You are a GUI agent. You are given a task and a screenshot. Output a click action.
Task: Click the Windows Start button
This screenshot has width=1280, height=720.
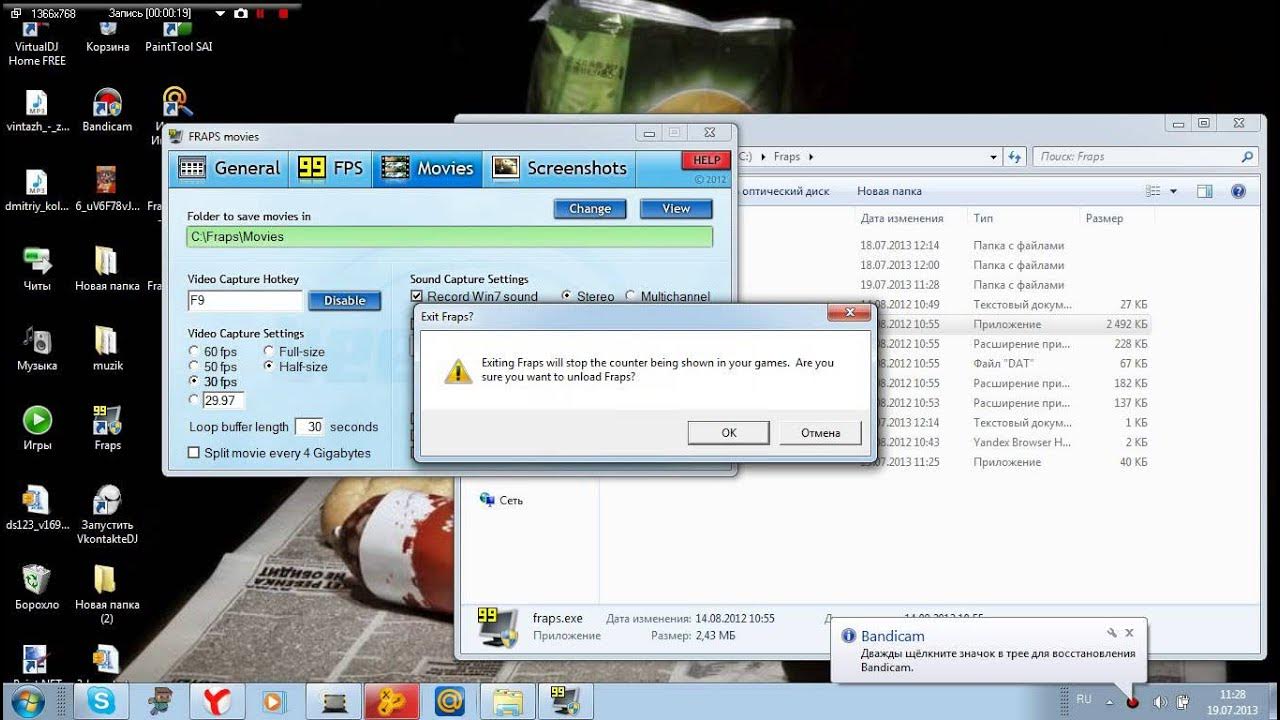(x=27, y=701)
